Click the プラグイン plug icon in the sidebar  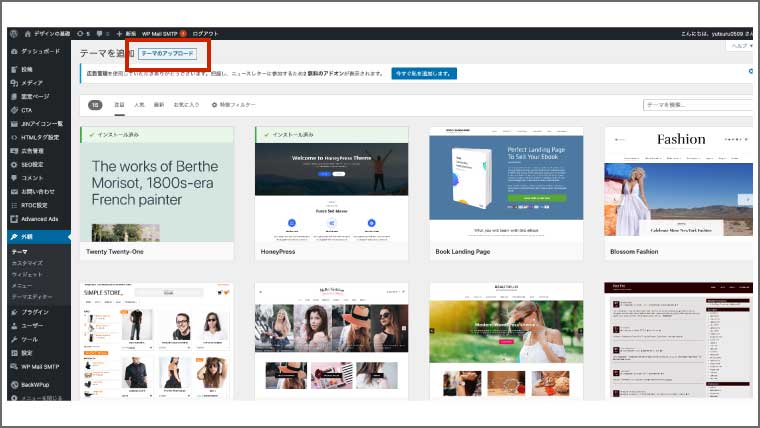pos(14,312)
